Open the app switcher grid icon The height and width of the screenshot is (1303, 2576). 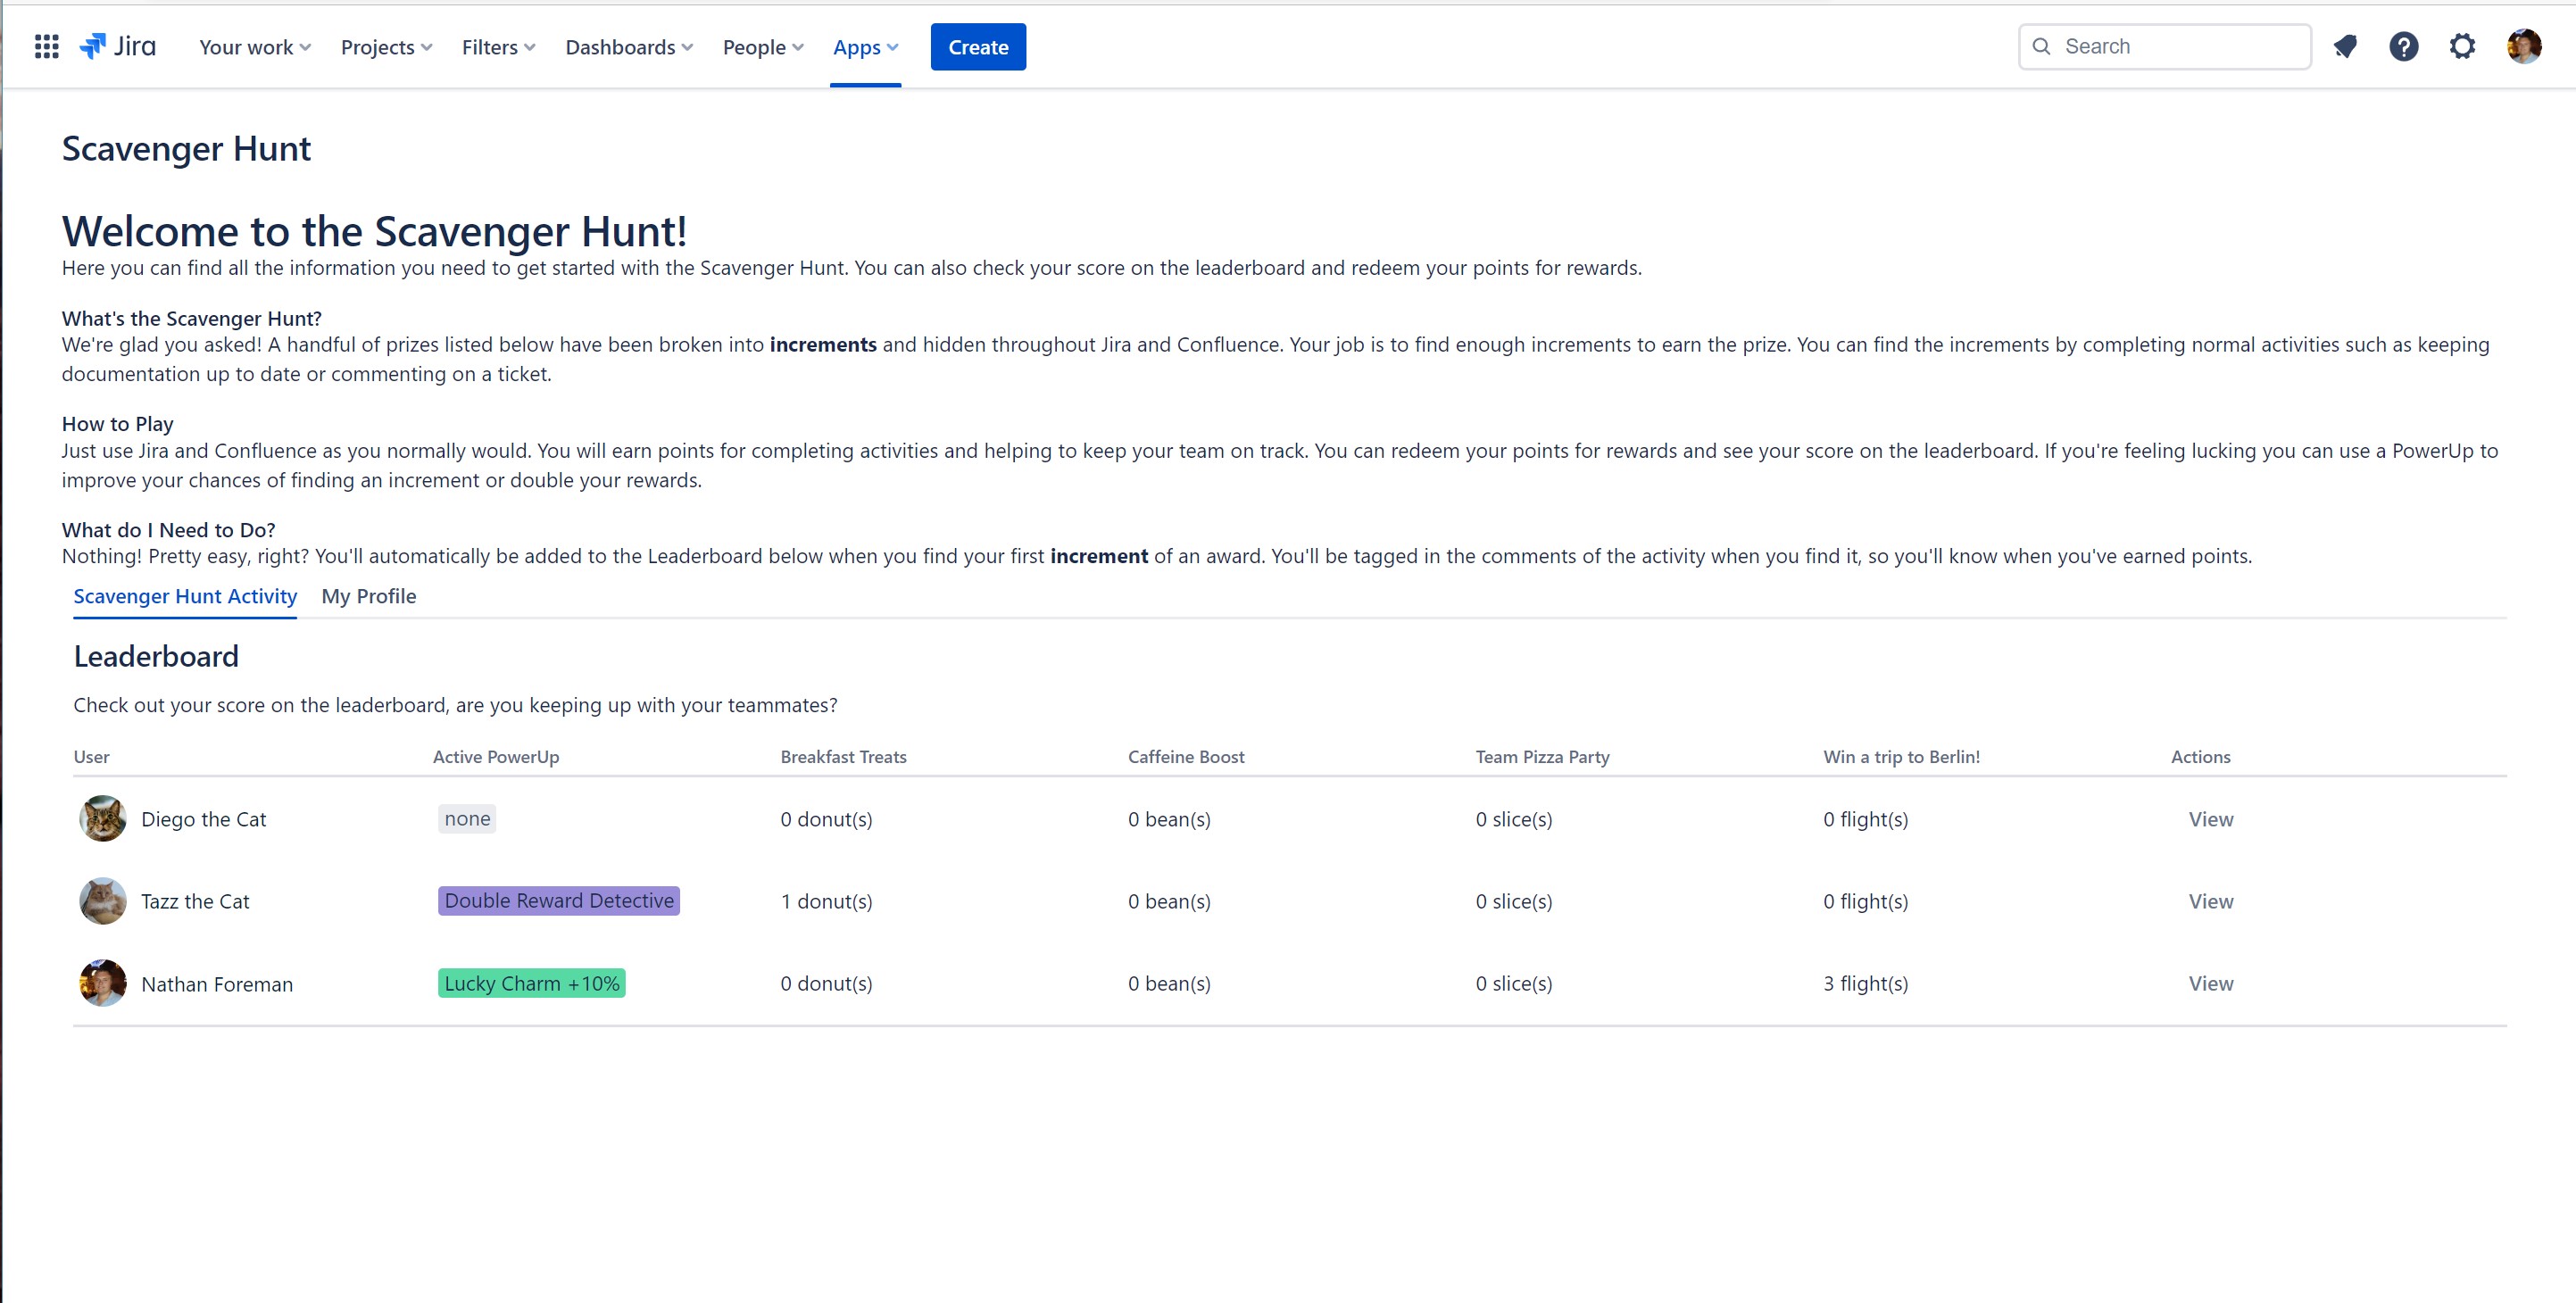coord(46,47)
